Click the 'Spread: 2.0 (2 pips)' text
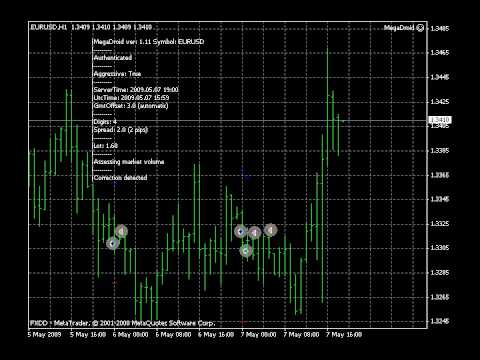Image resolution: width=480 pixels, height=360 pixels. 121,130
